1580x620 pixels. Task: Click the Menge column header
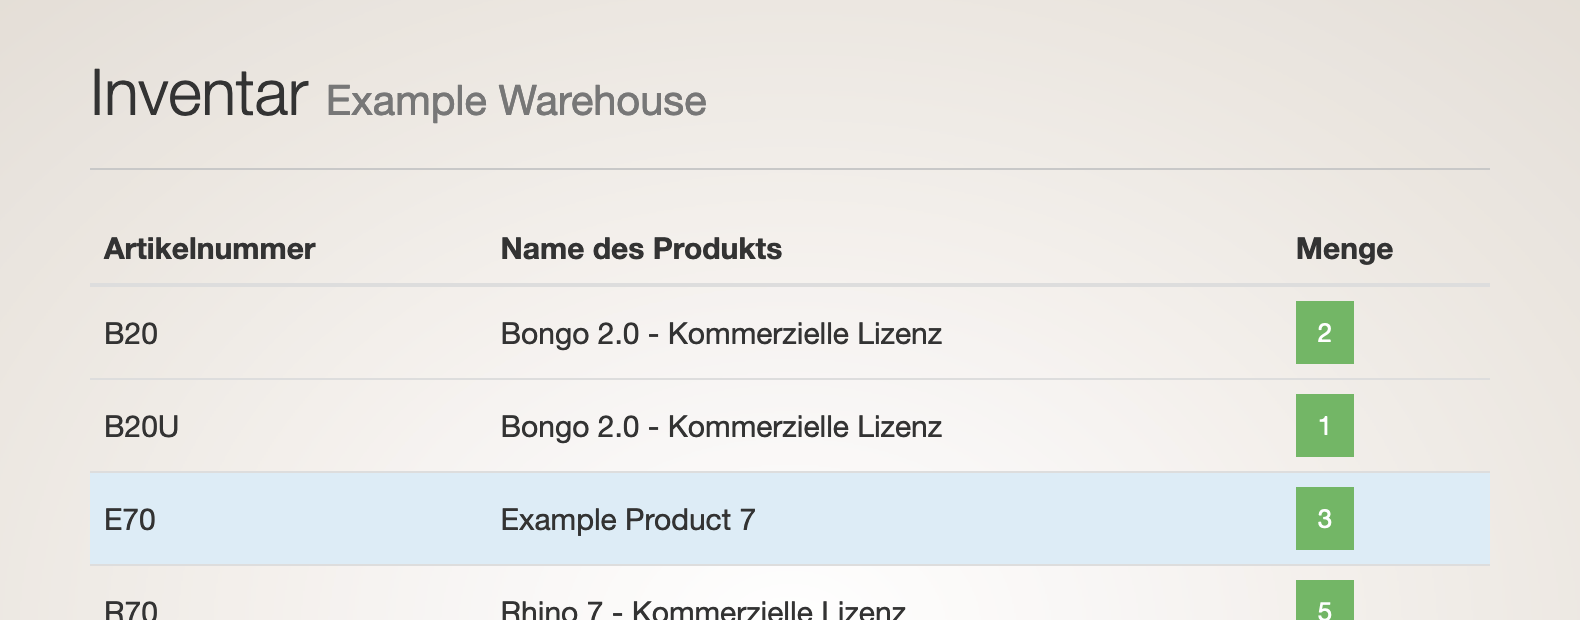tap(1344, 249)
